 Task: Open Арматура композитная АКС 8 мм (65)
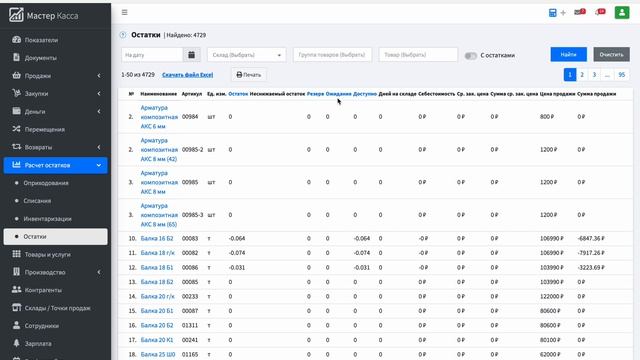[159, 215]
